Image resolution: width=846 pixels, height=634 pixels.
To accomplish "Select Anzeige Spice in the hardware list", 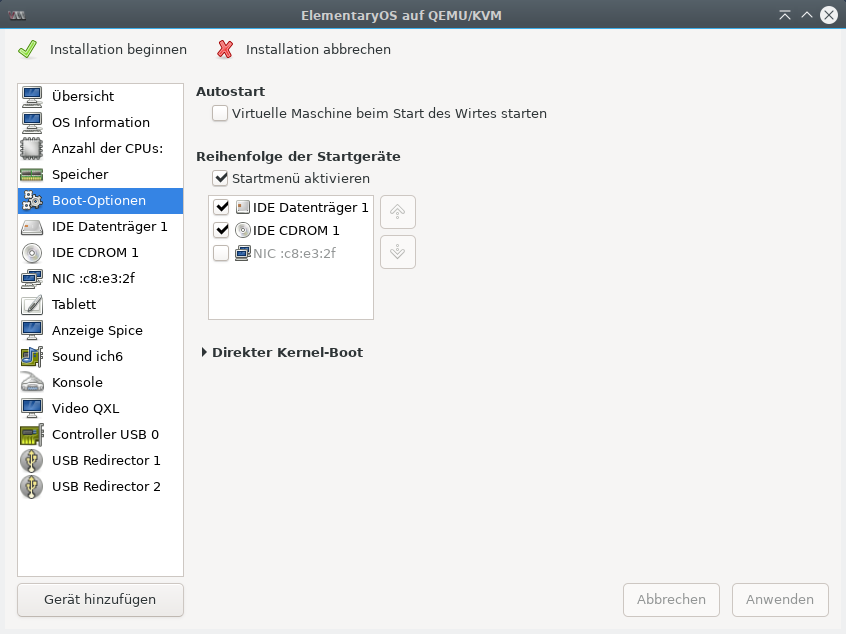I will click(x=100, y=330).
